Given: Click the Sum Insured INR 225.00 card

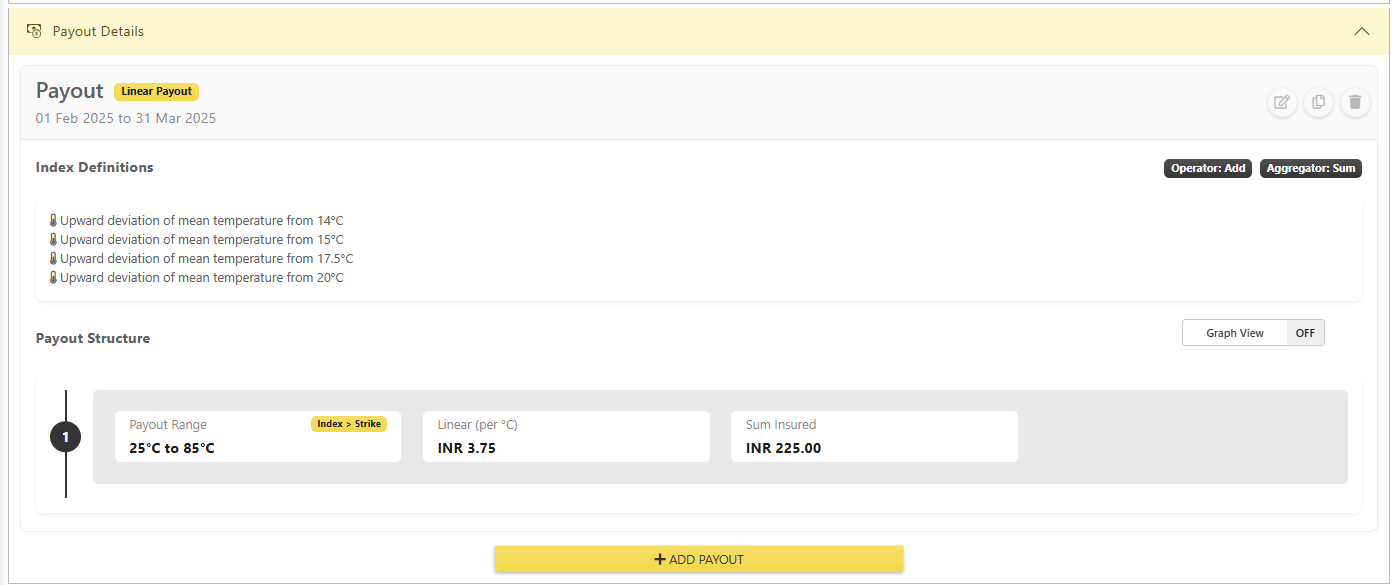Looking at the screenshot, I should pyautogui.click(x=874, y=436).
